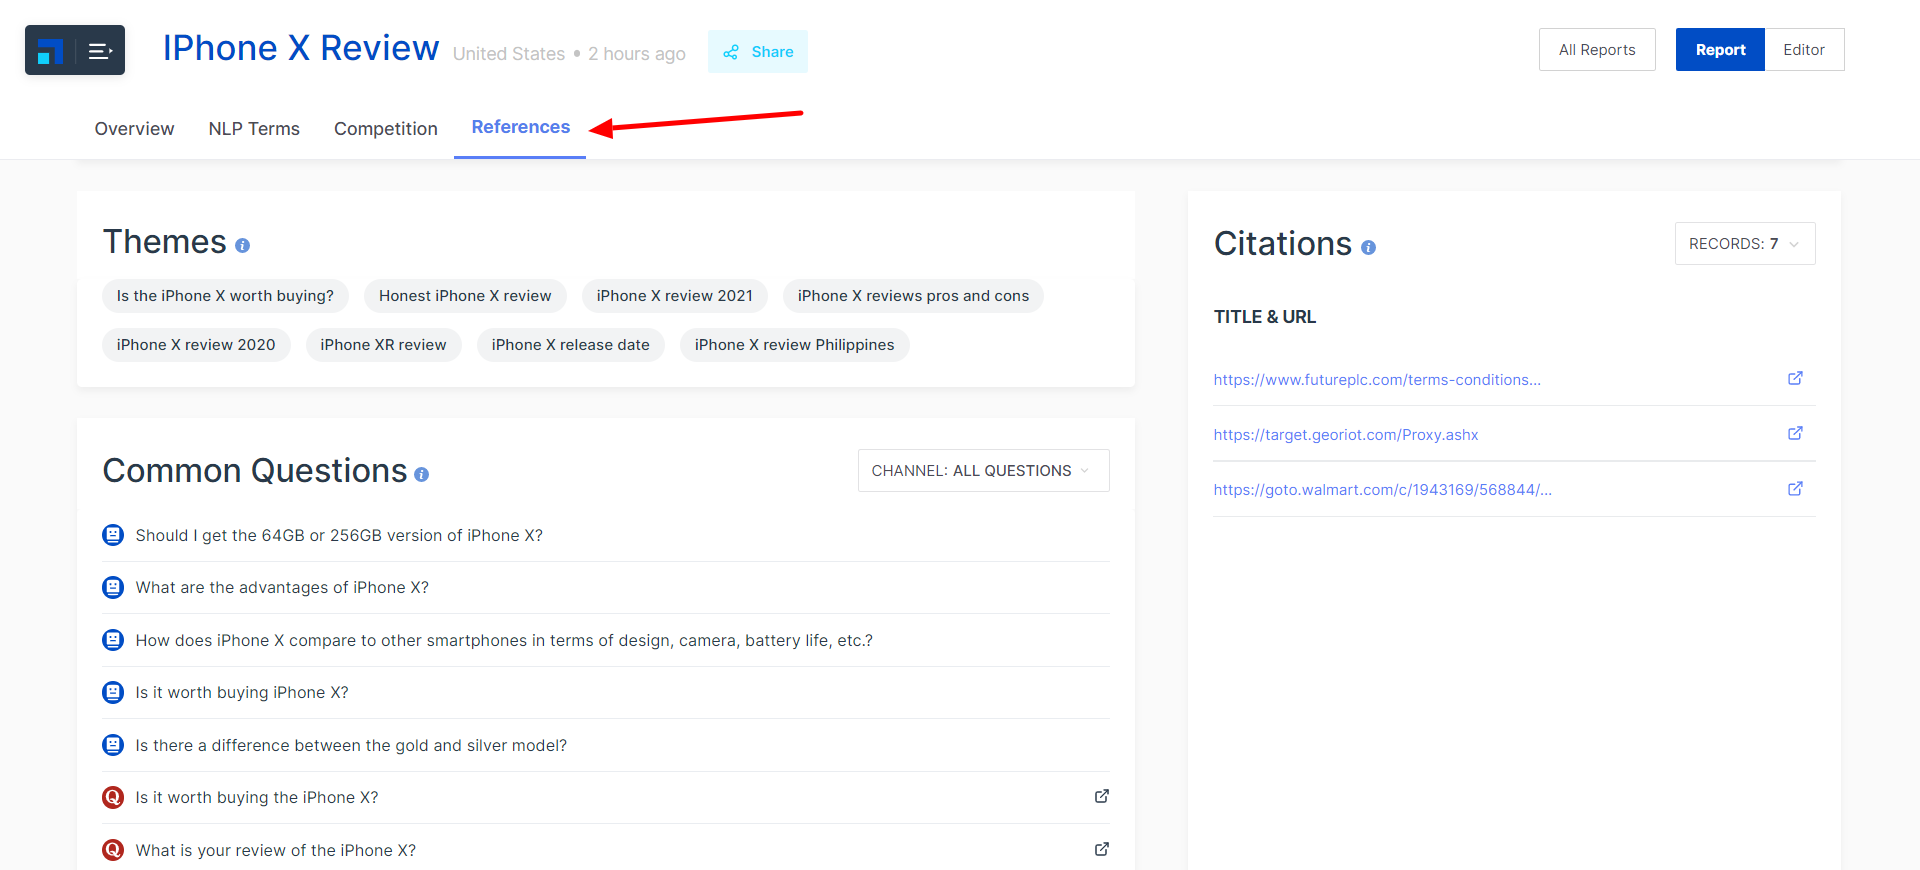Image resolution: width=1920 pixels, height=870 pixels.
Task: Open the goto.walmart.com citation link
Action: click(x=1383, y=490)
